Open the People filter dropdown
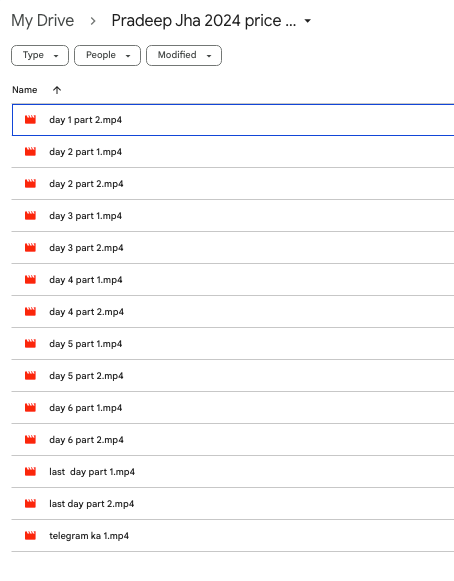454x581 pixels. coord(107,55)
